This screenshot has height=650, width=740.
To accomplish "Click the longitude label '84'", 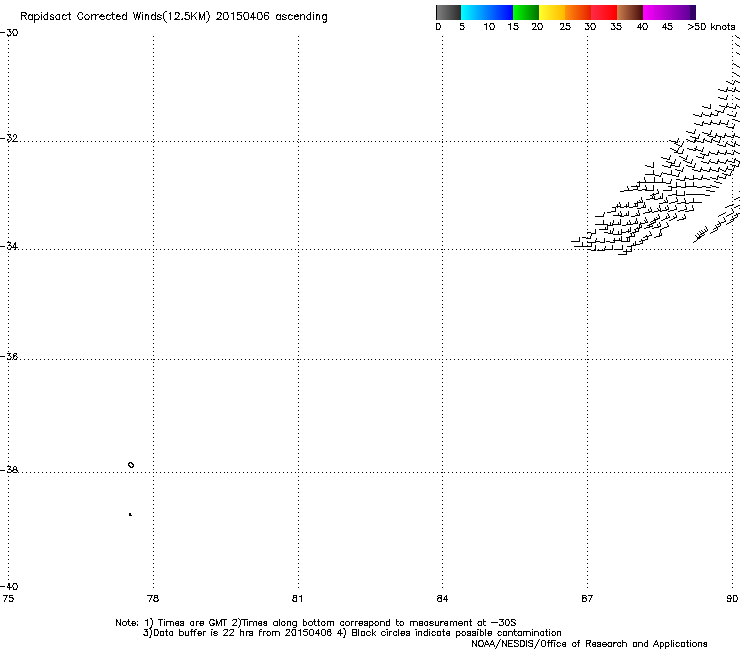I will point(442,599).
